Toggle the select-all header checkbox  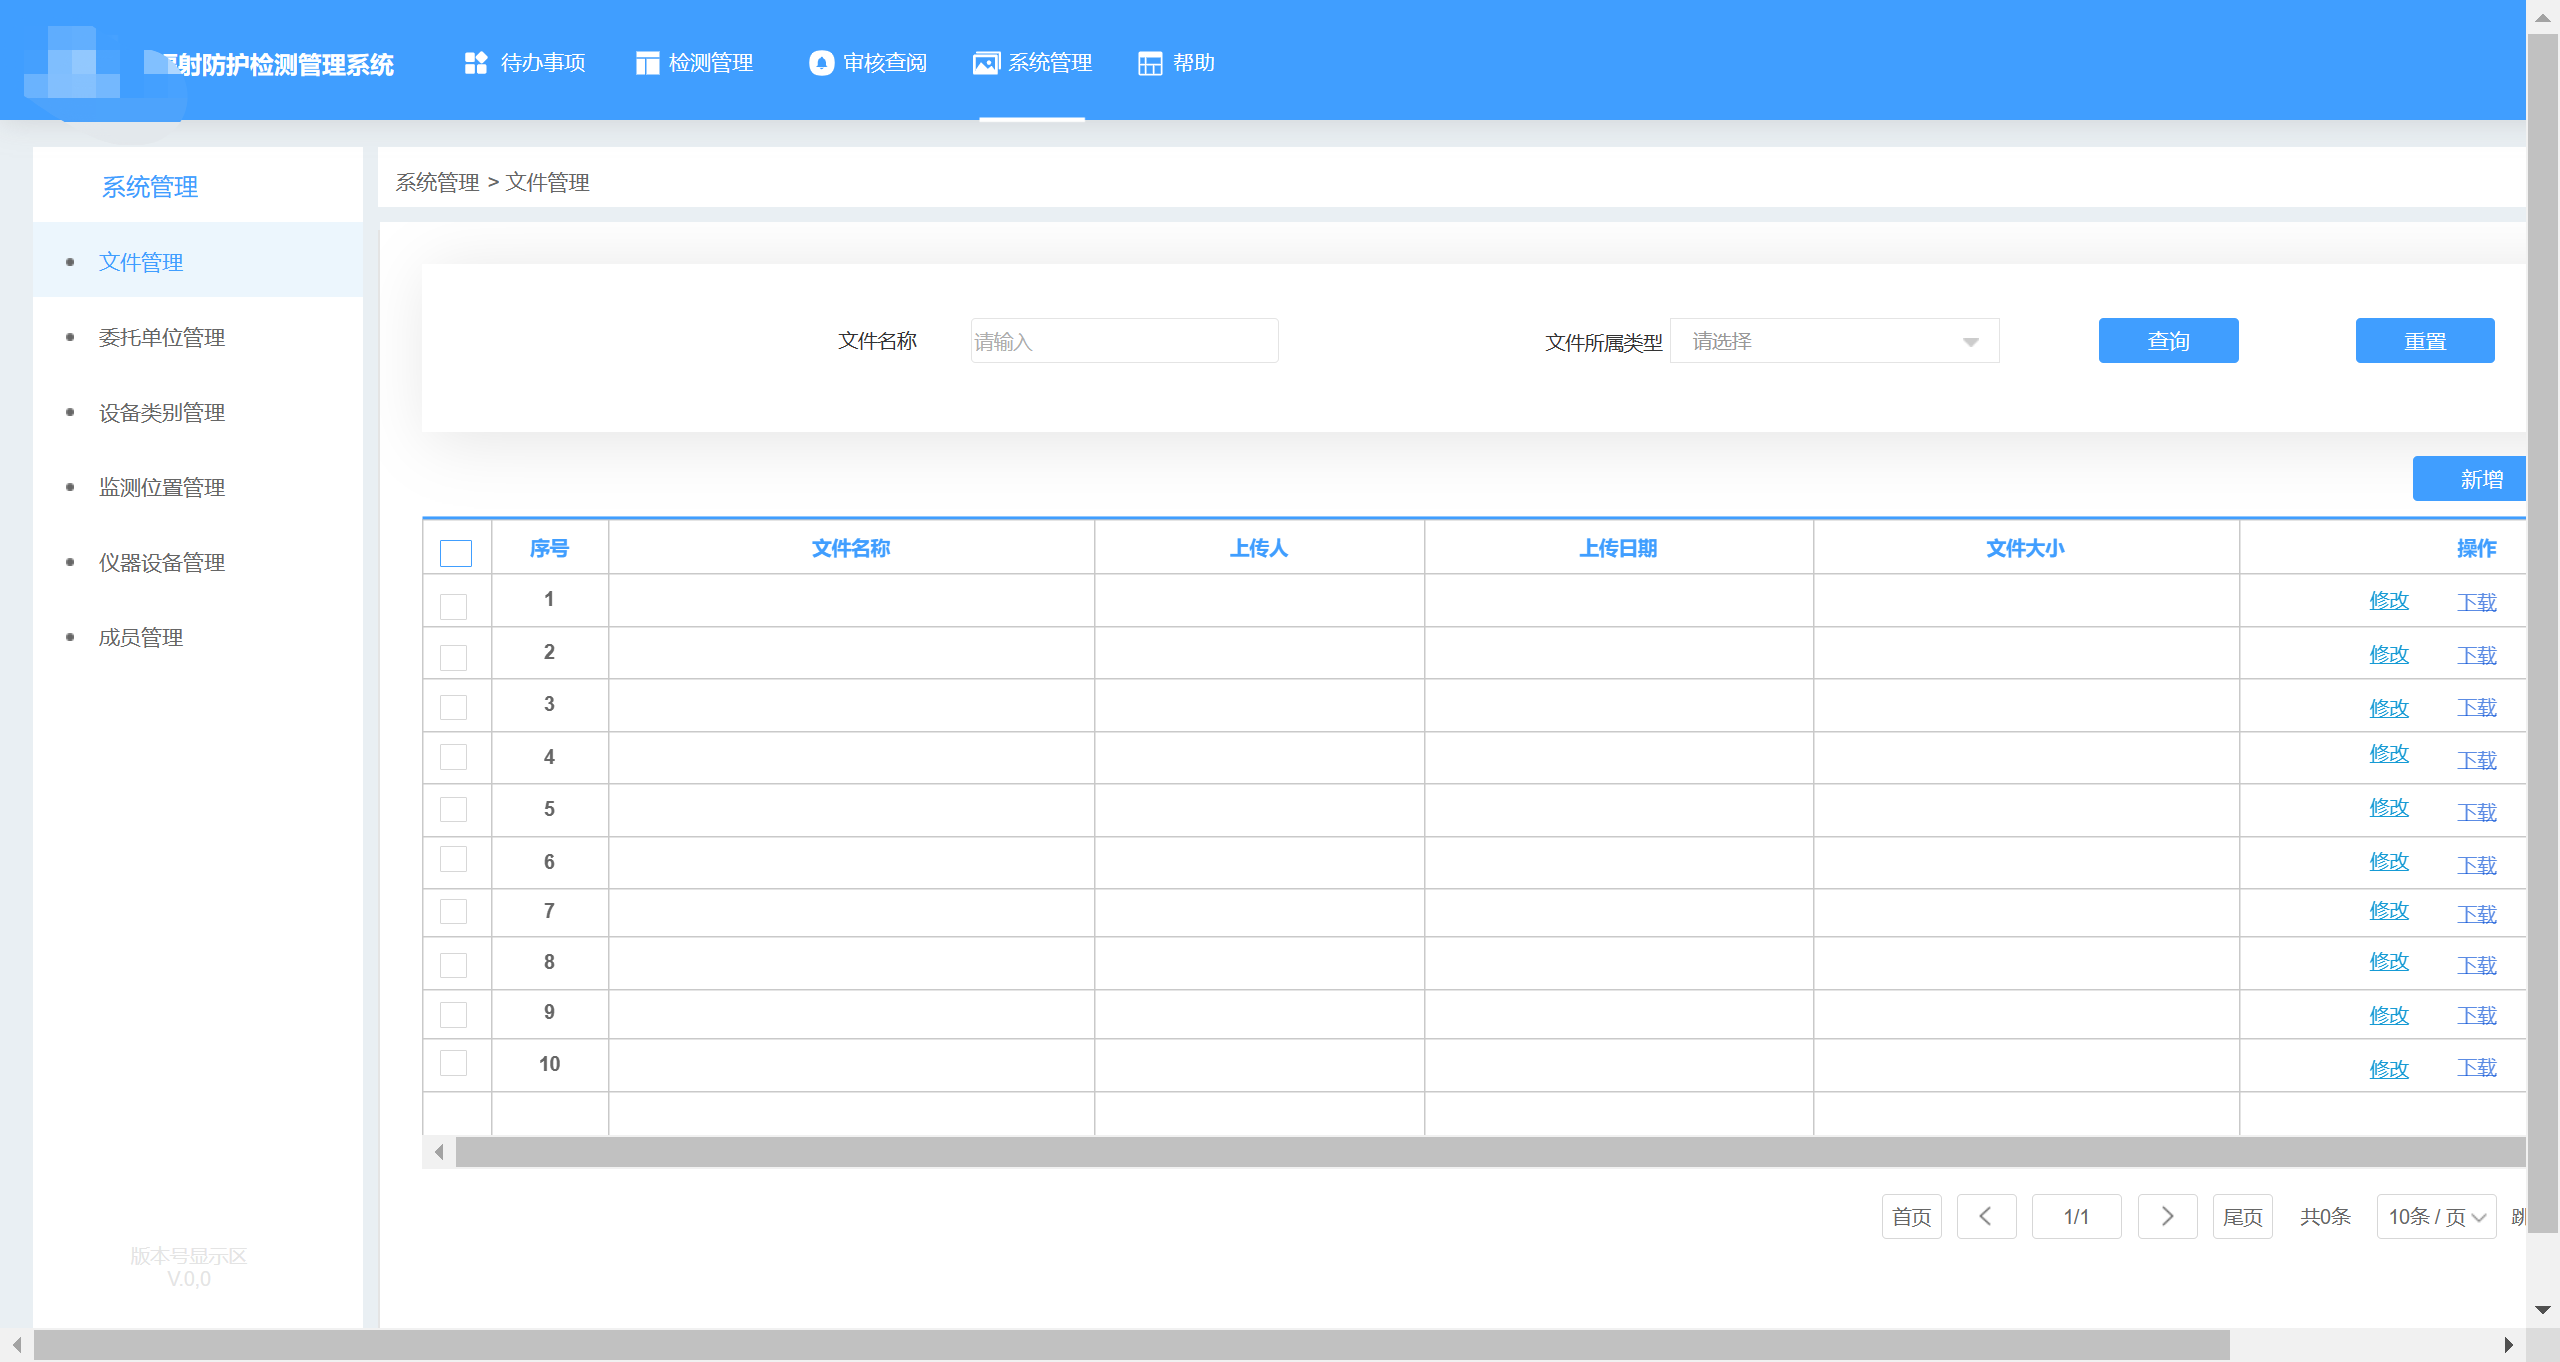point(456,553)
